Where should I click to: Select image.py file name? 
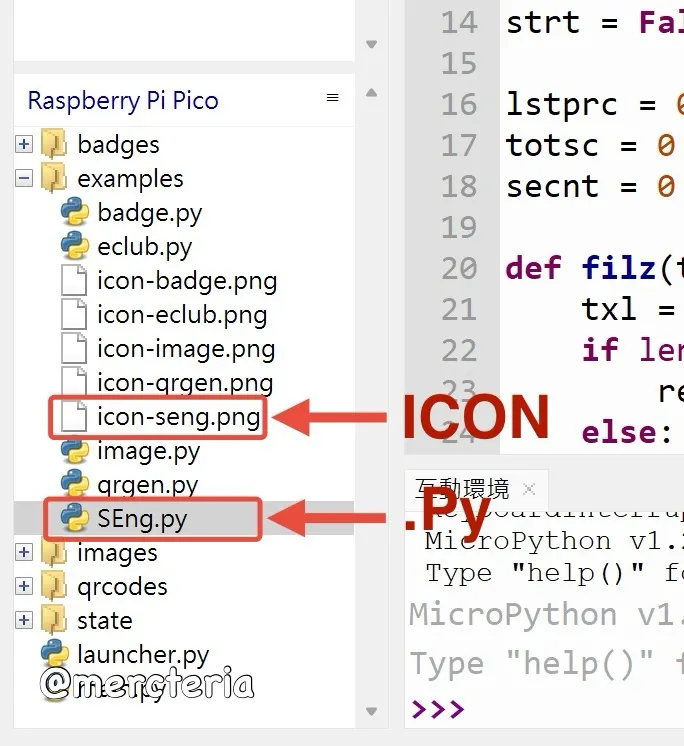(148, 452)
